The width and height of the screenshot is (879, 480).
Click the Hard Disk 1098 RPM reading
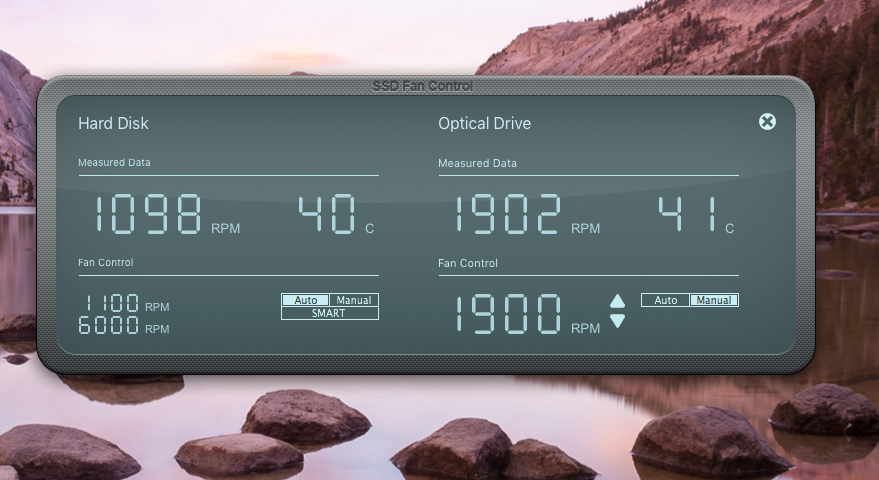(x=166, y=214)
